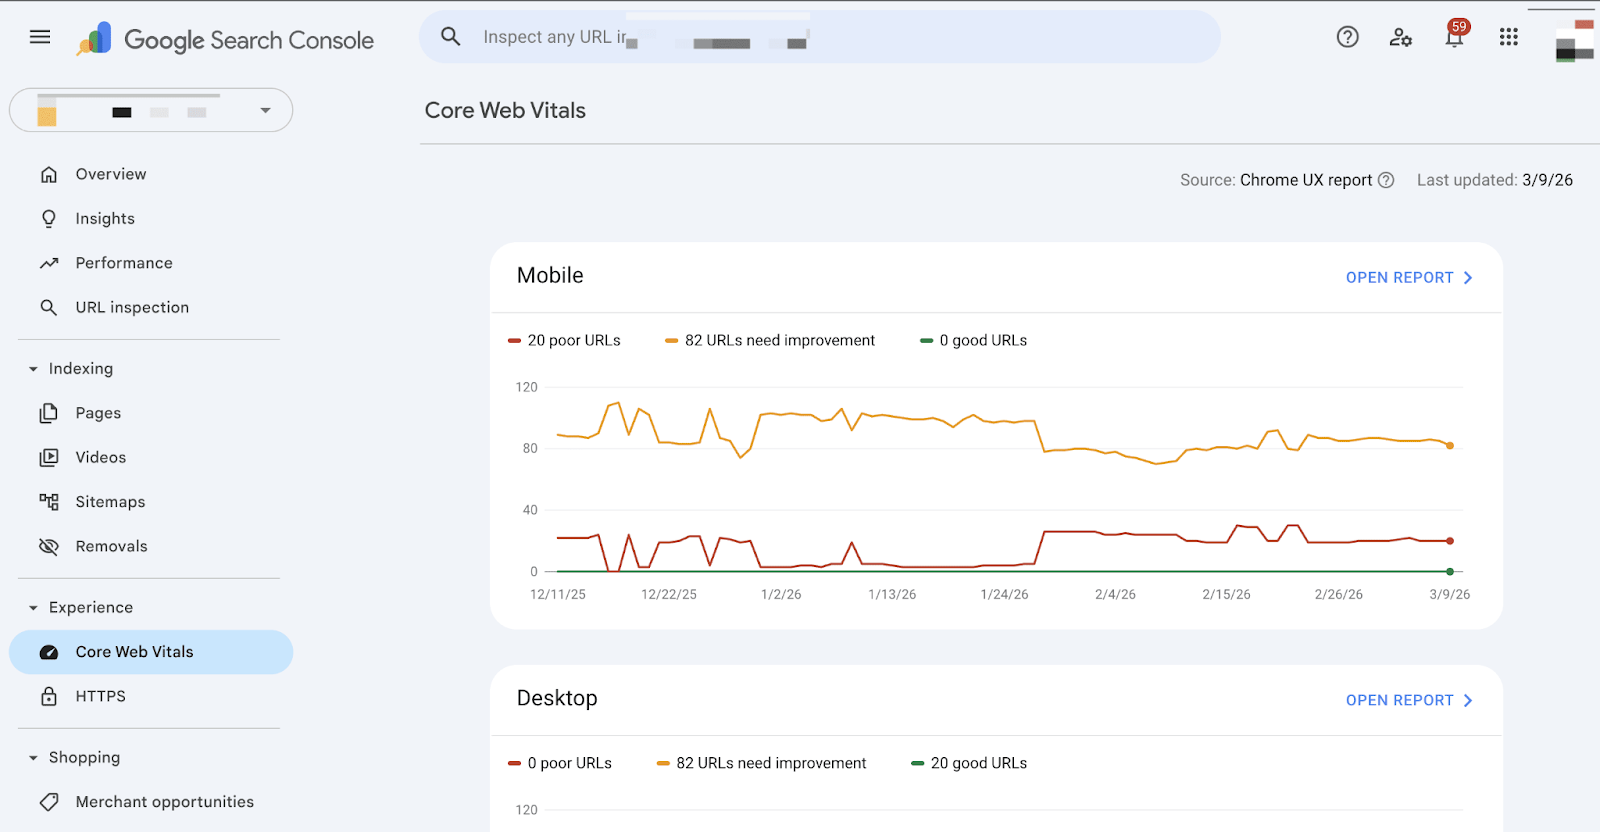Click the Insights lightbulb icon

pos(49,219)
